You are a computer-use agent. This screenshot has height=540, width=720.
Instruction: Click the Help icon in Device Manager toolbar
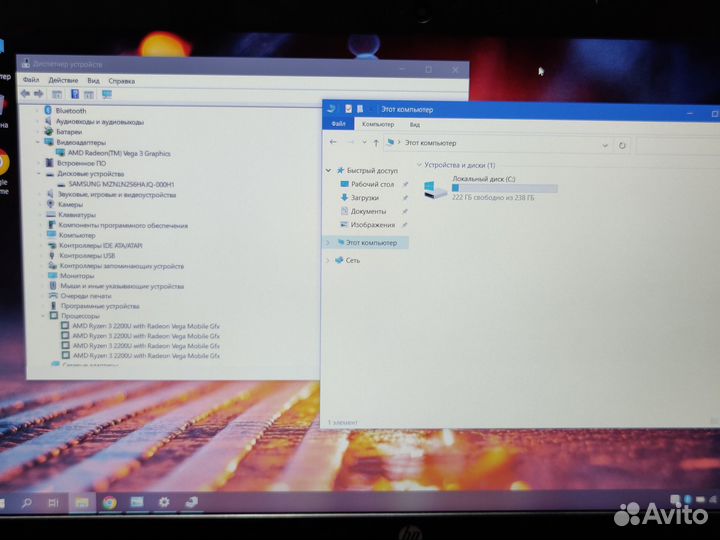point(74,94)
